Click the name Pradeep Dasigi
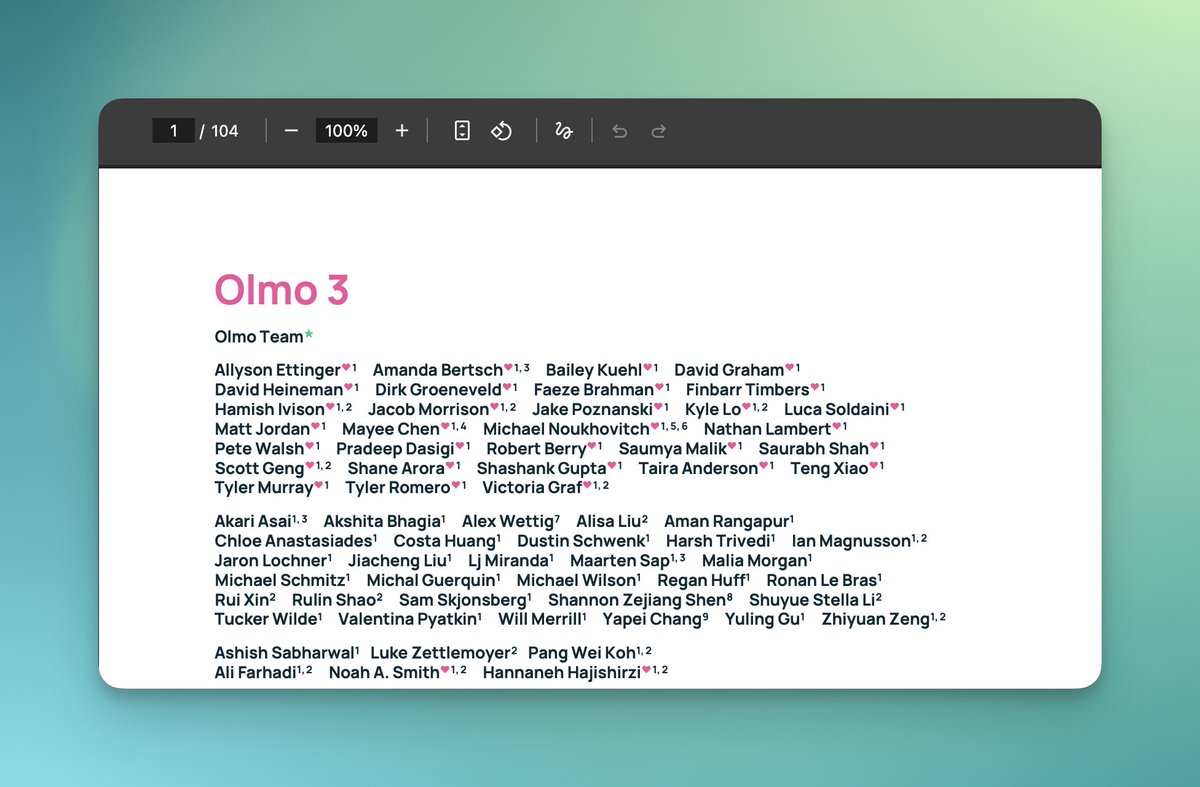1200x787 pixels. [x=395, y=449]
